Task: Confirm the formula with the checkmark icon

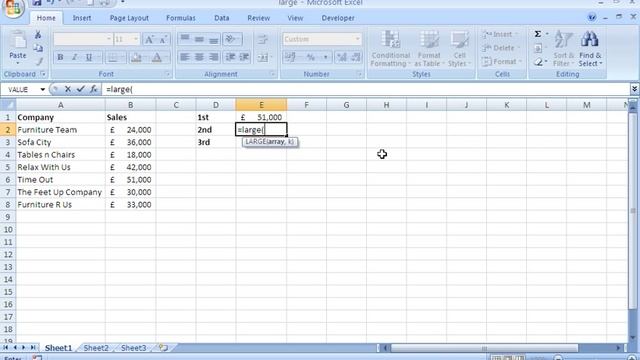Action: [x=80, y=89]
